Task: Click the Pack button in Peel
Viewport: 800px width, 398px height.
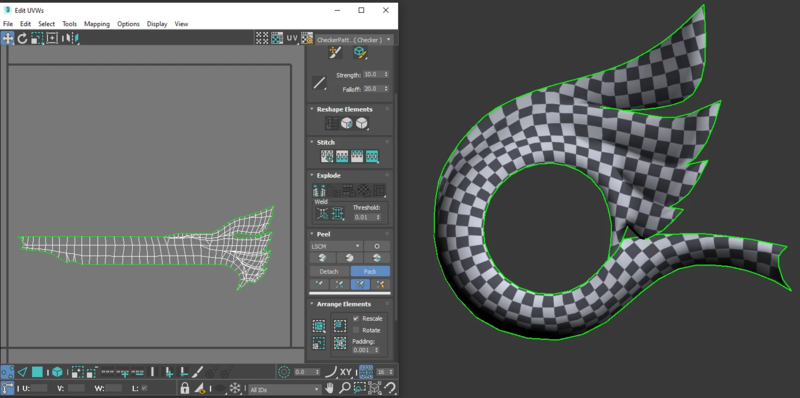Action: pyautogui.click(x=370, y=271)
